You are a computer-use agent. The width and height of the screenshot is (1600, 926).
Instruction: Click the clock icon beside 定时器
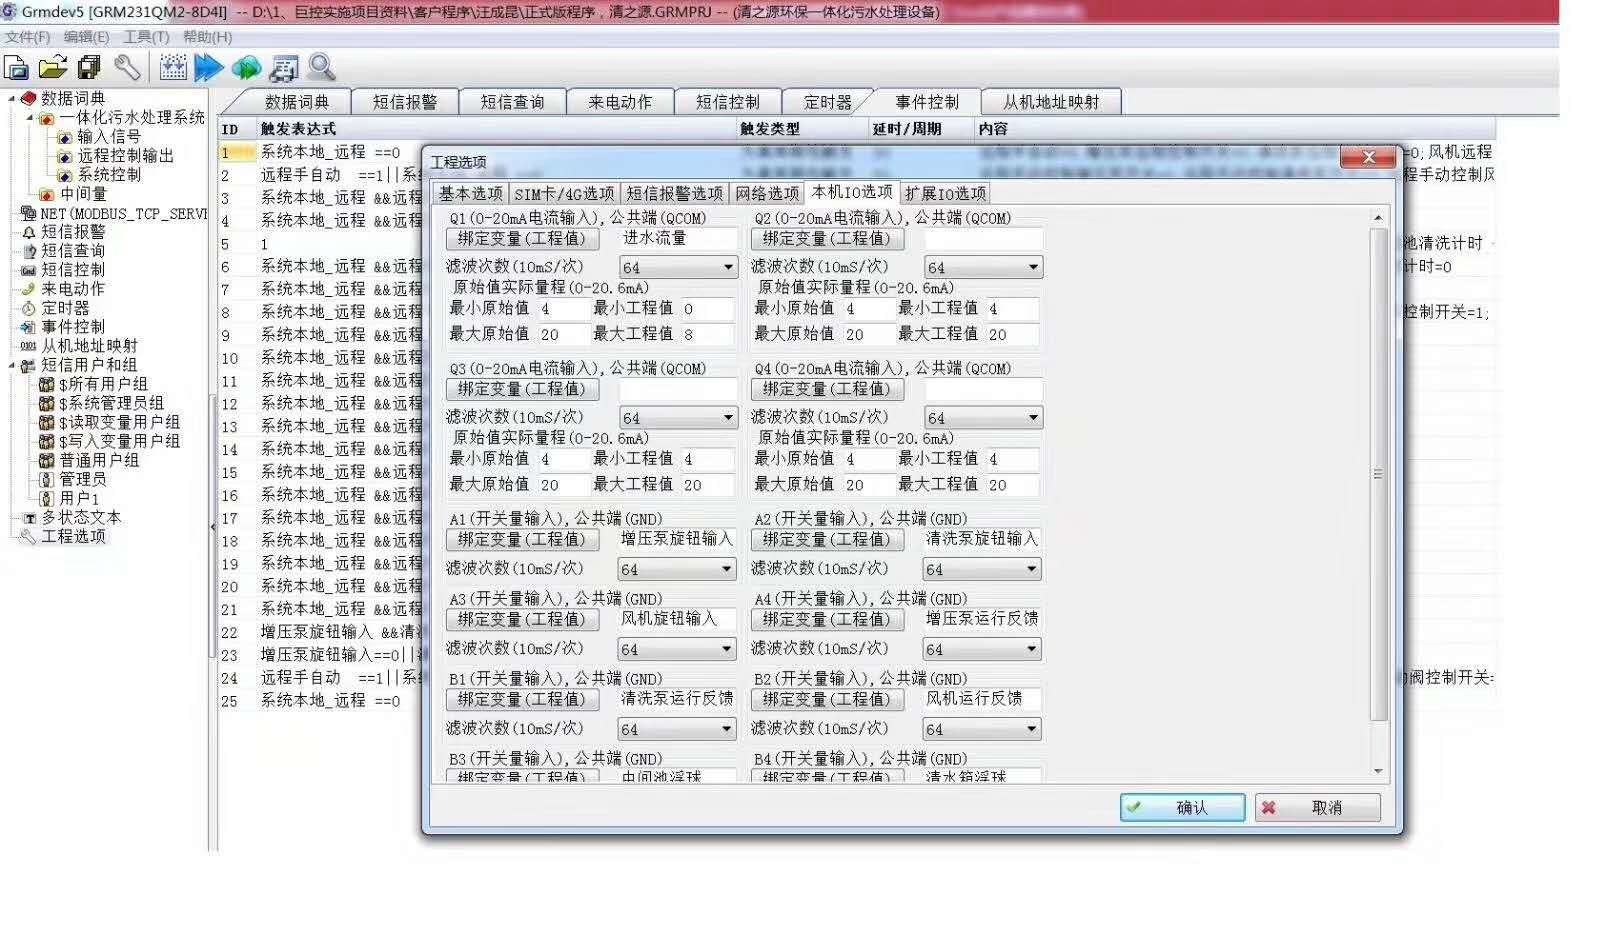[28, 308]
